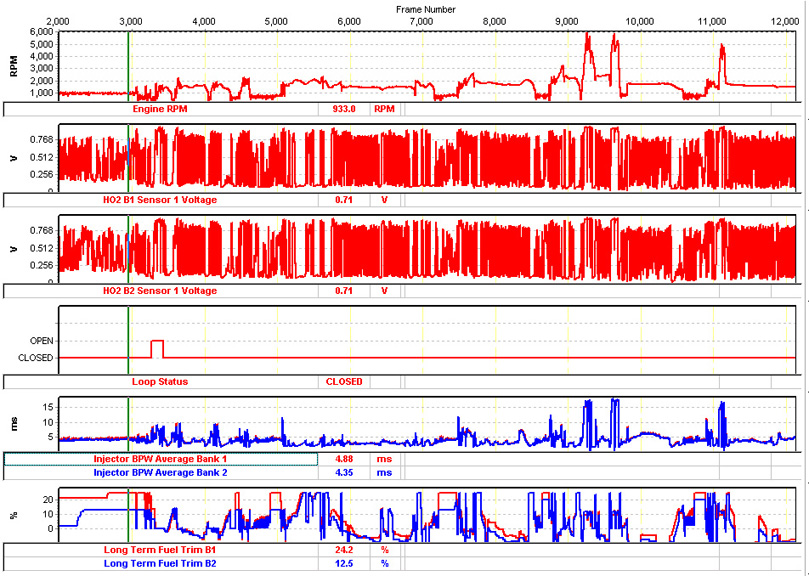Click the Long Term Fuel Trim B1 label
Screen dimensions: 809x576
[x=160, y=550]
